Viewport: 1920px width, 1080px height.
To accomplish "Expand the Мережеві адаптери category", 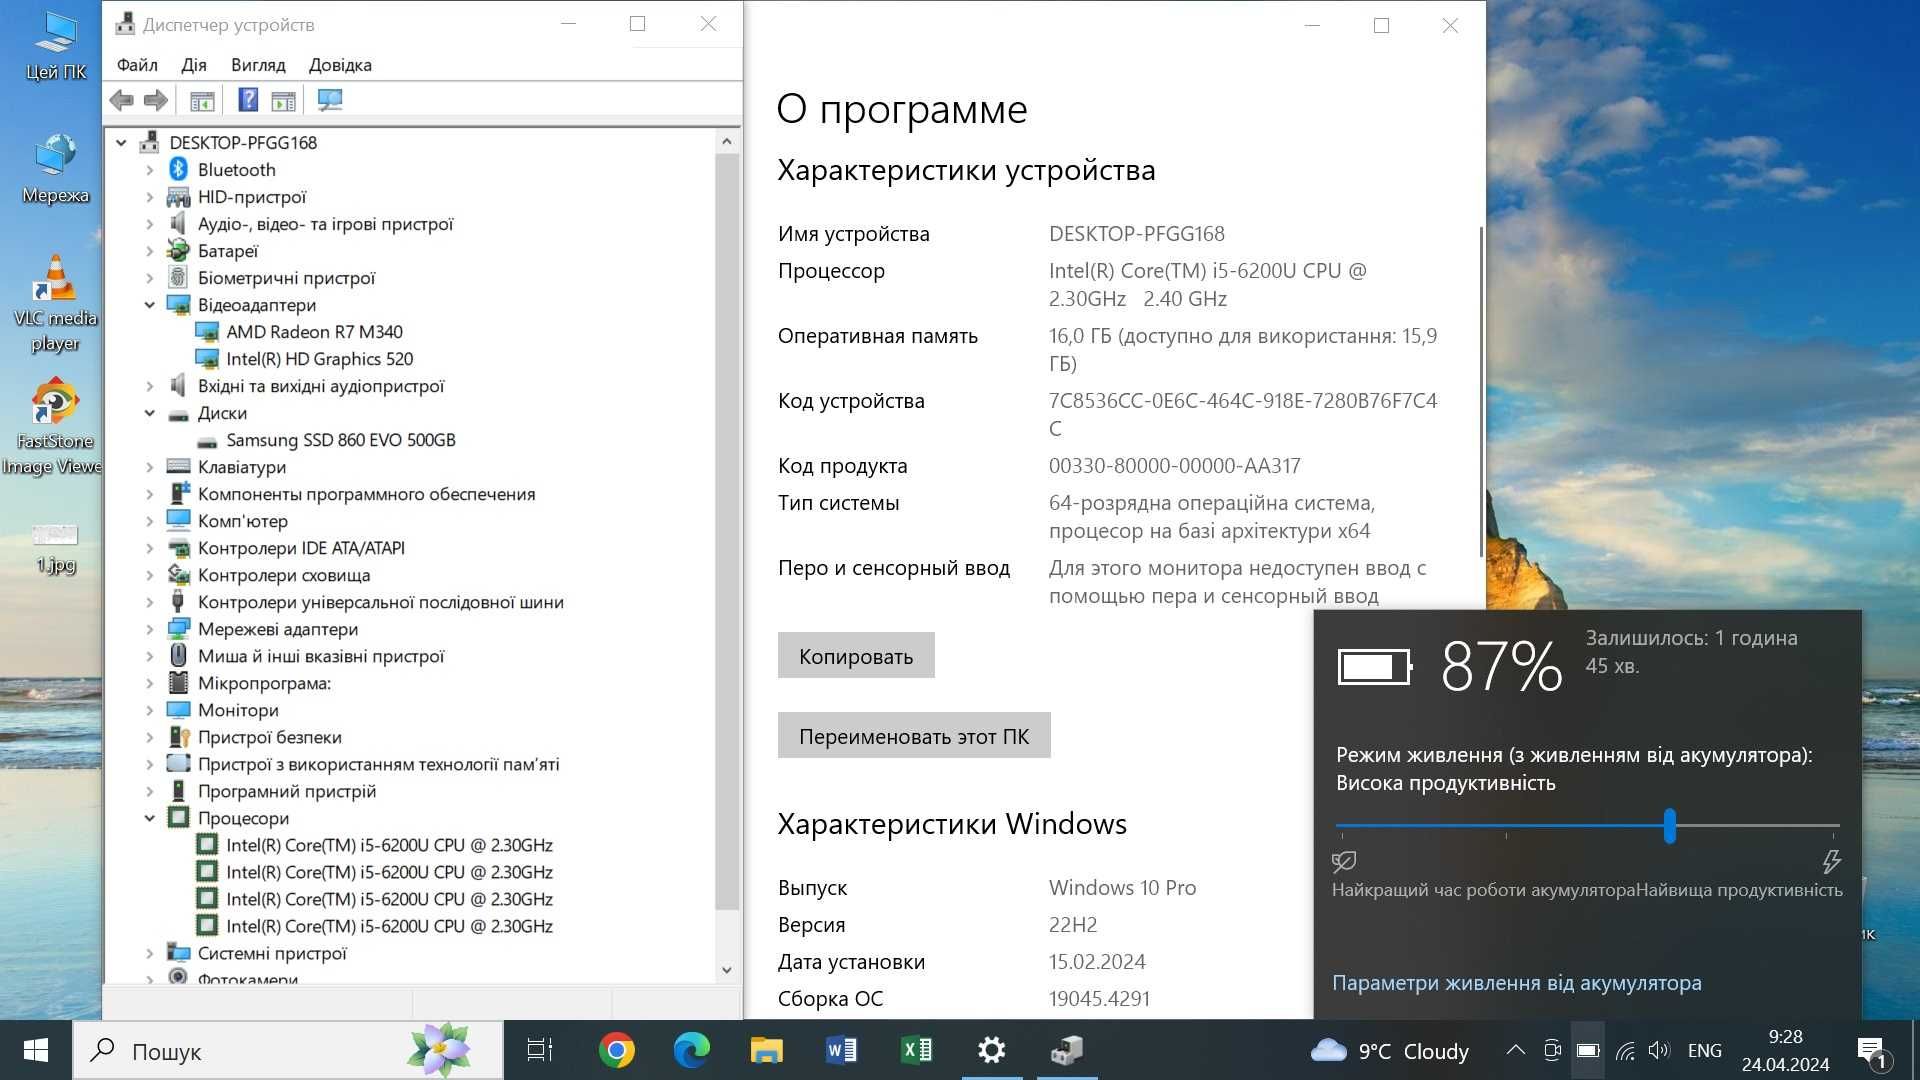I will click(x=150, y=629).
